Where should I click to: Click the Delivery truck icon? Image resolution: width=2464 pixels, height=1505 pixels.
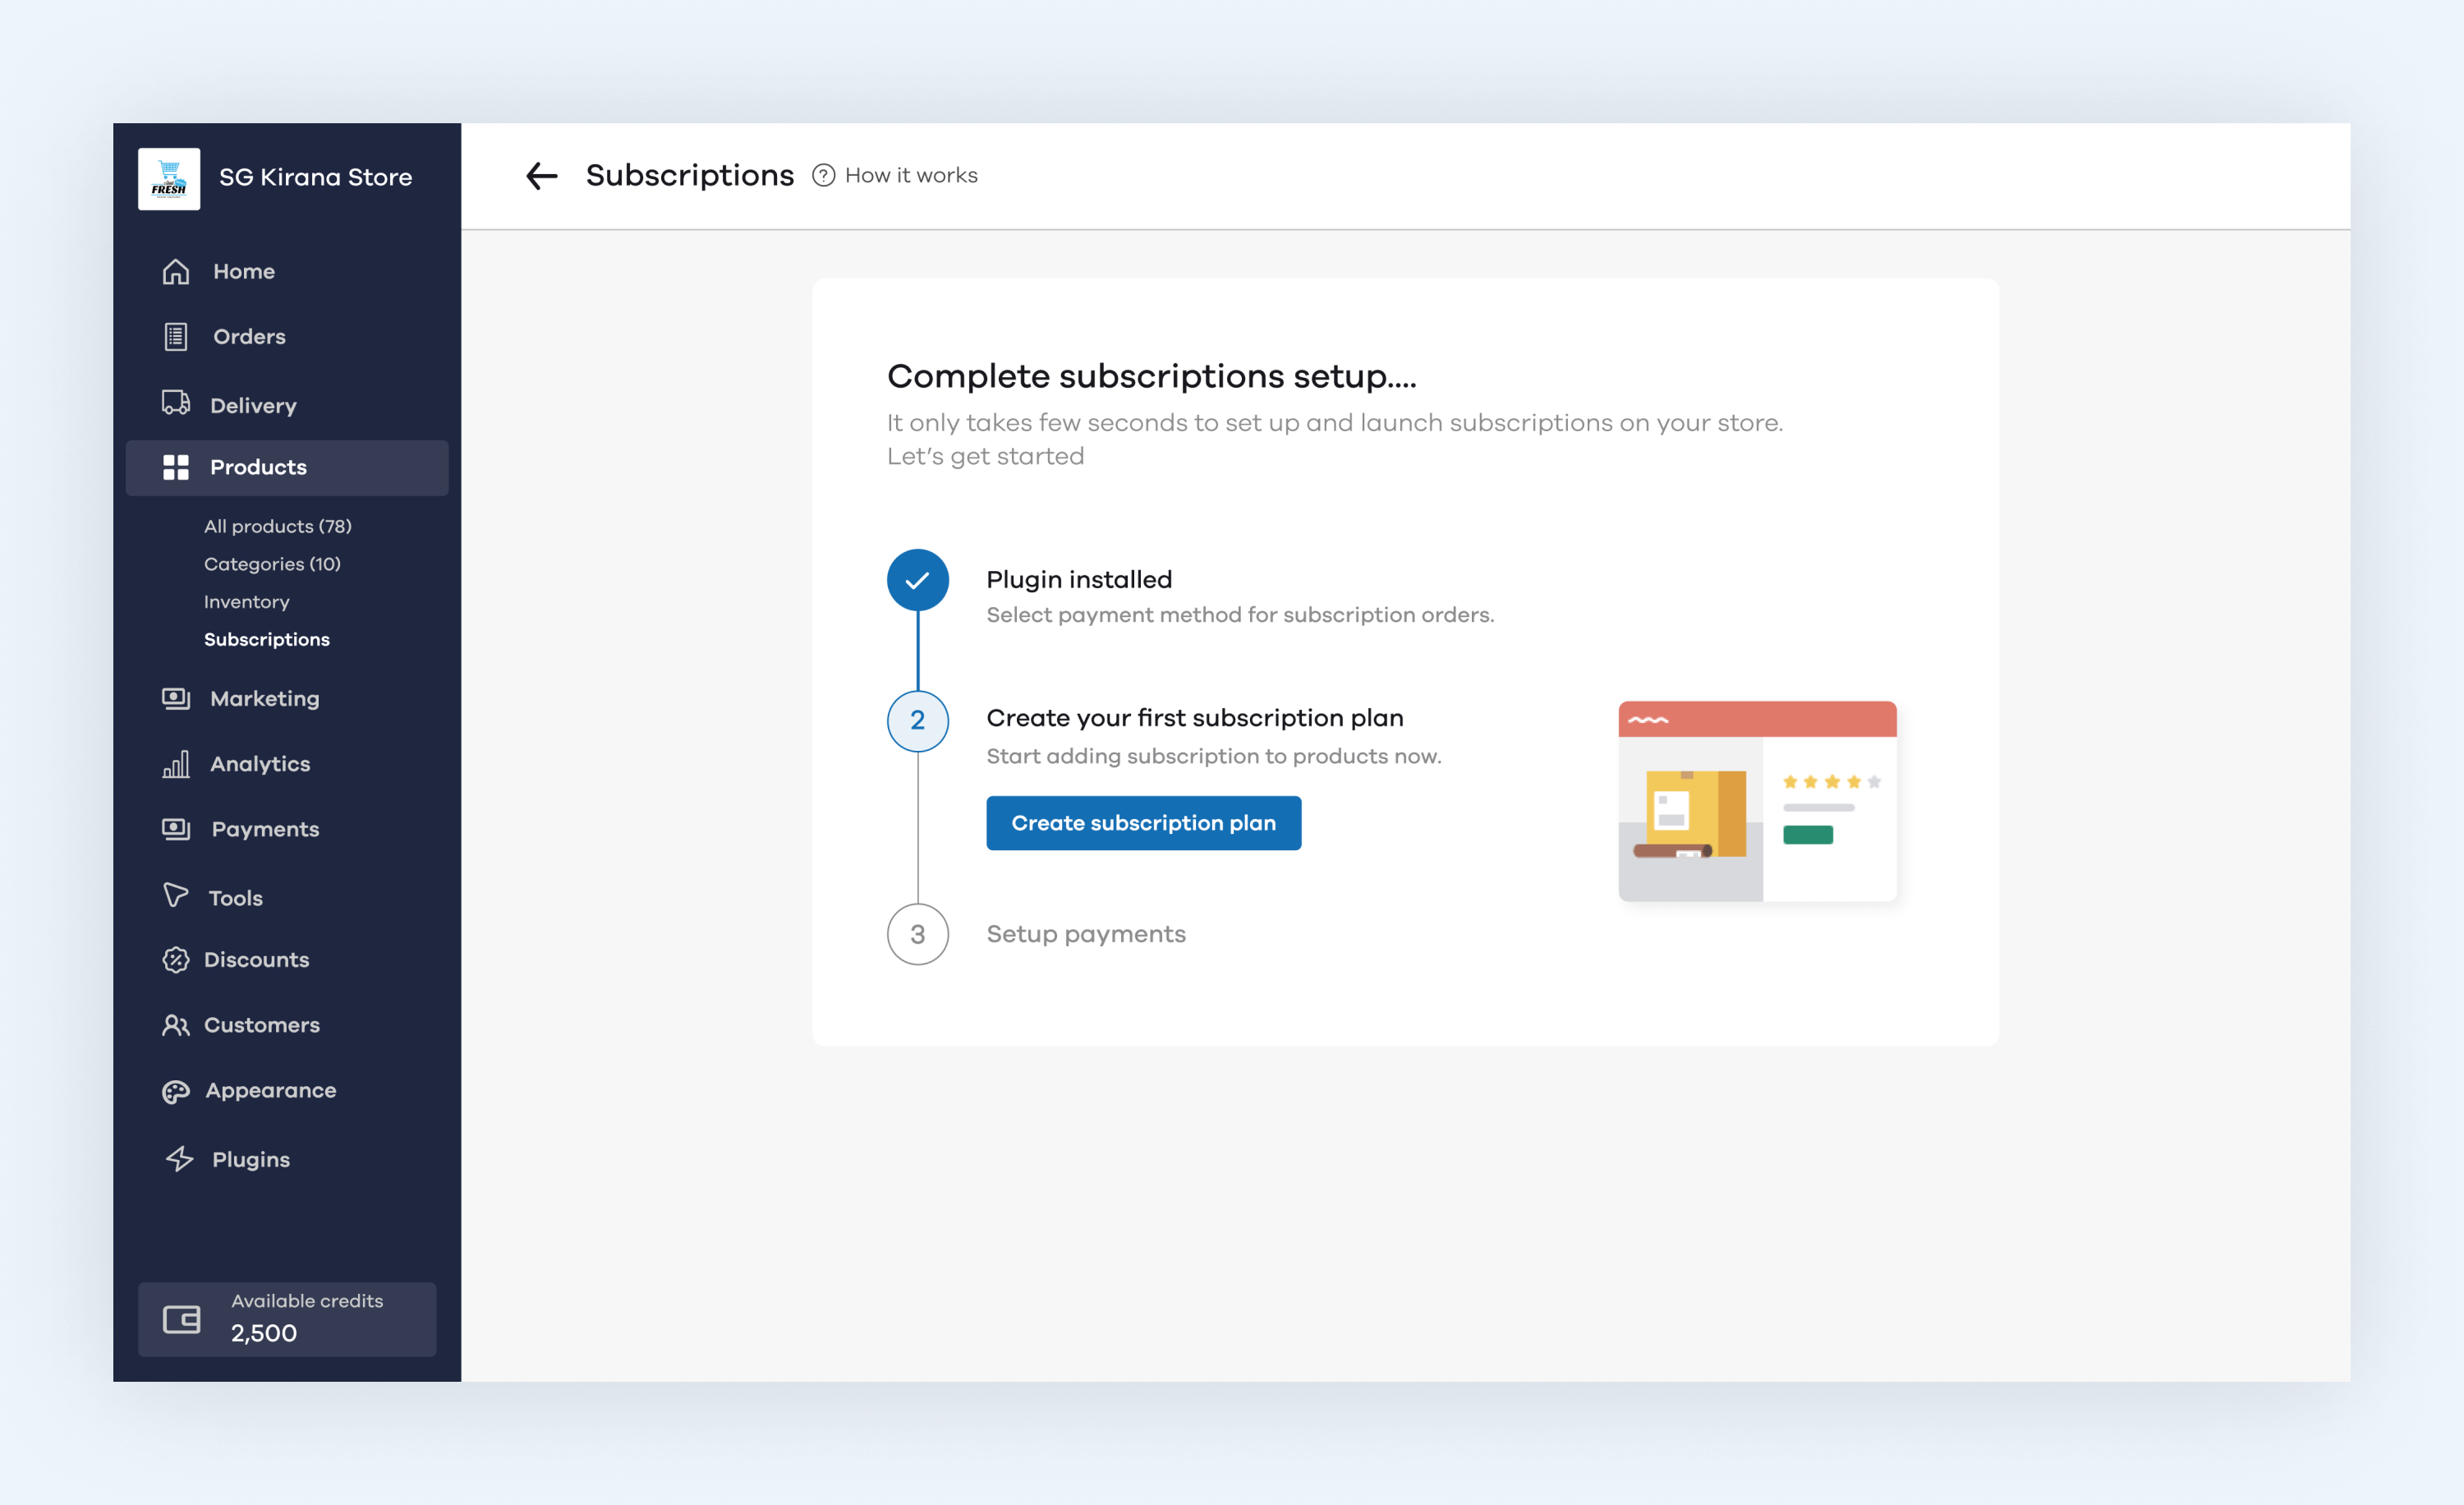tap(176, 403)
